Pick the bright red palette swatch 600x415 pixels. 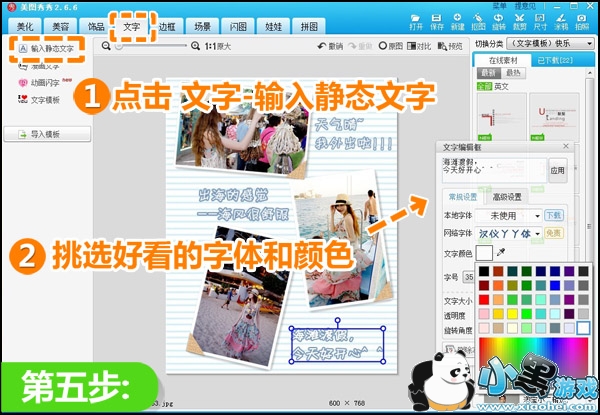484,299
